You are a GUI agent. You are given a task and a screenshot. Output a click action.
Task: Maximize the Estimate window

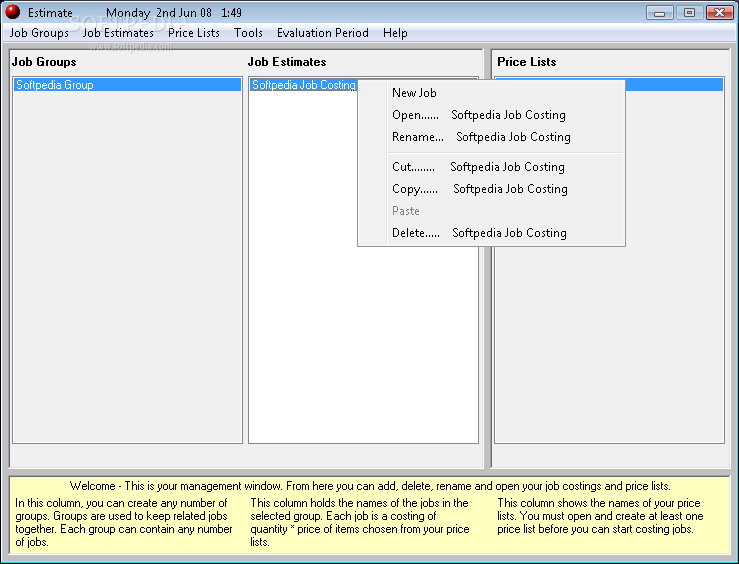(x=689, y=12)
